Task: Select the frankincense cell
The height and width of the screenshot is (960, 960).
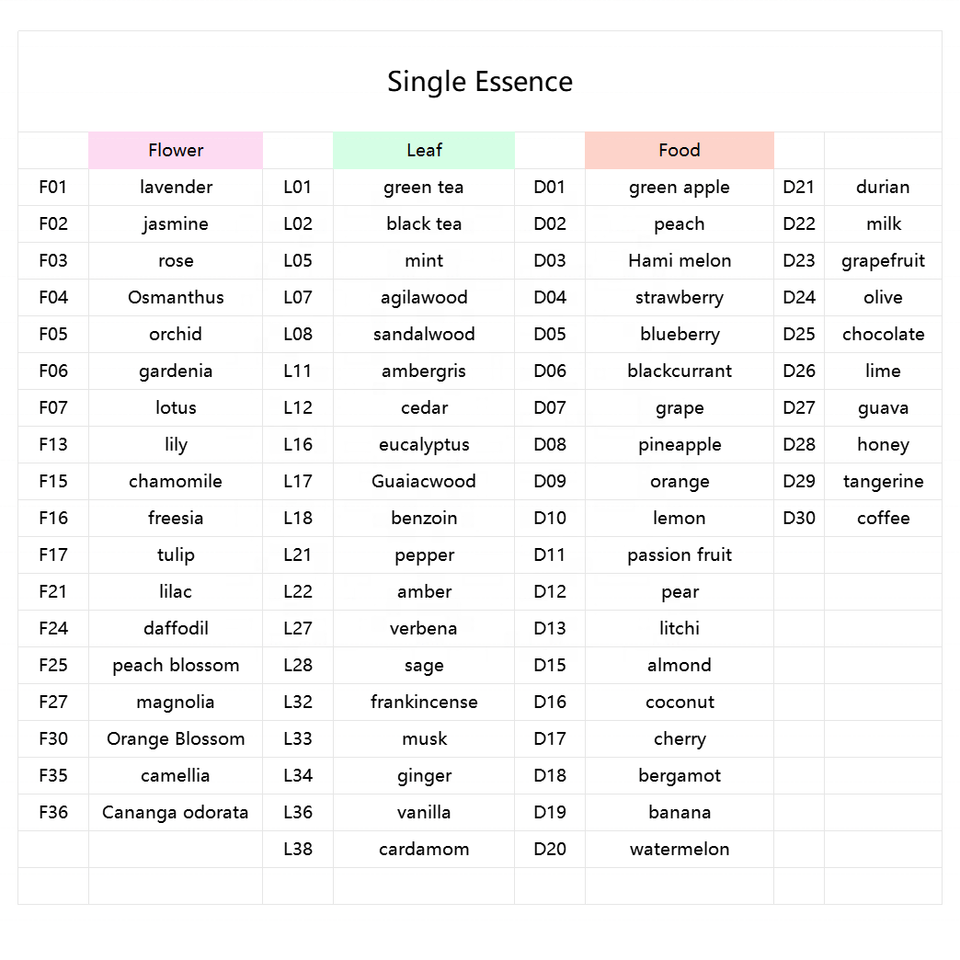Action: (424, 702)
